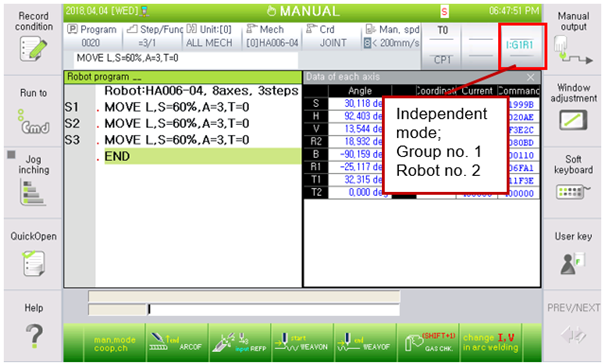Open Window adjustment icon
Image resolution: width=605 pixels, height=364 pixels.
(573, 120)
